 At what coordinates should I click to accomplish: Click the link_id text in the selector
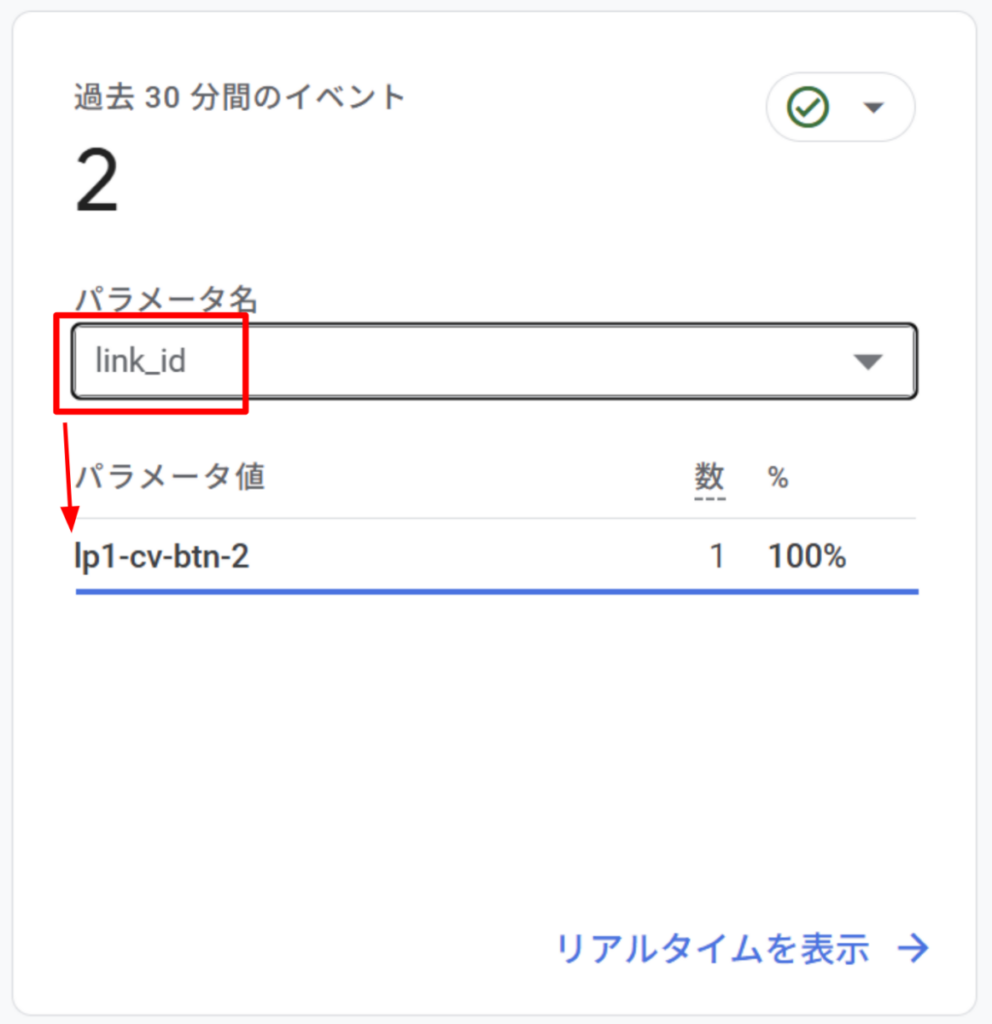pyautogui.click(x=141, y=360)
